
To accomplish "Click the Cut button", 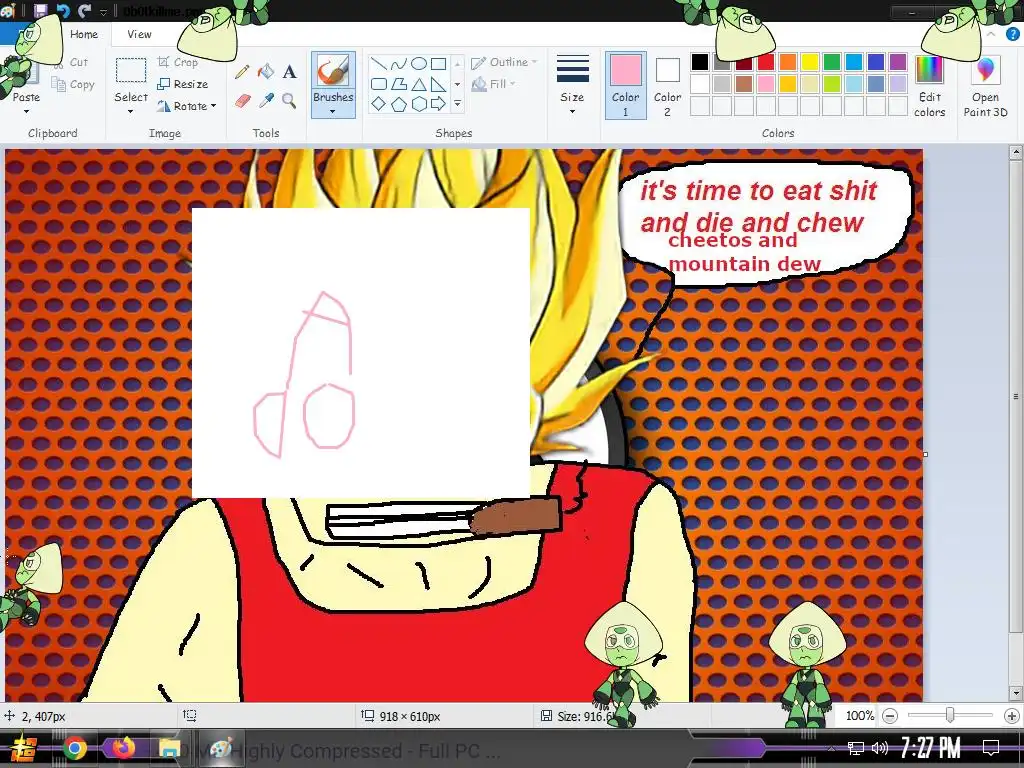I will point(71,63).
